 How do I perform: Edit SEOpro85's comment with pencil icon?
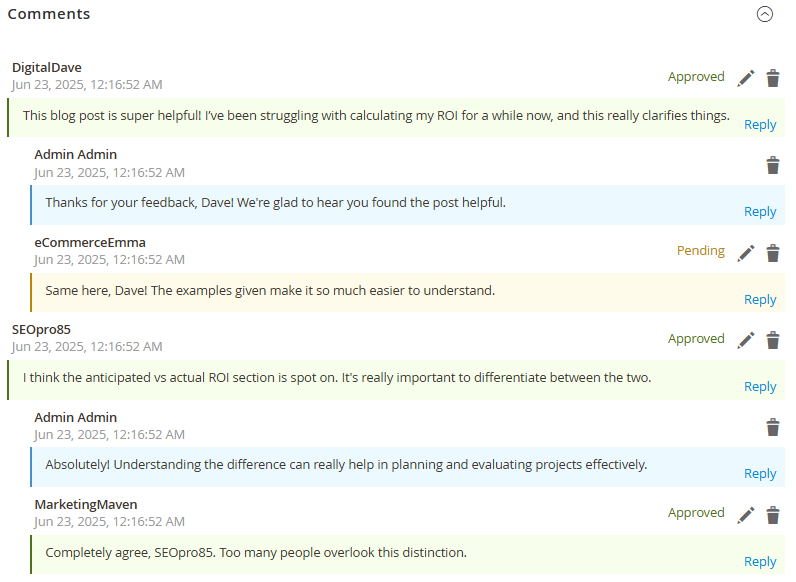[746, 340]
